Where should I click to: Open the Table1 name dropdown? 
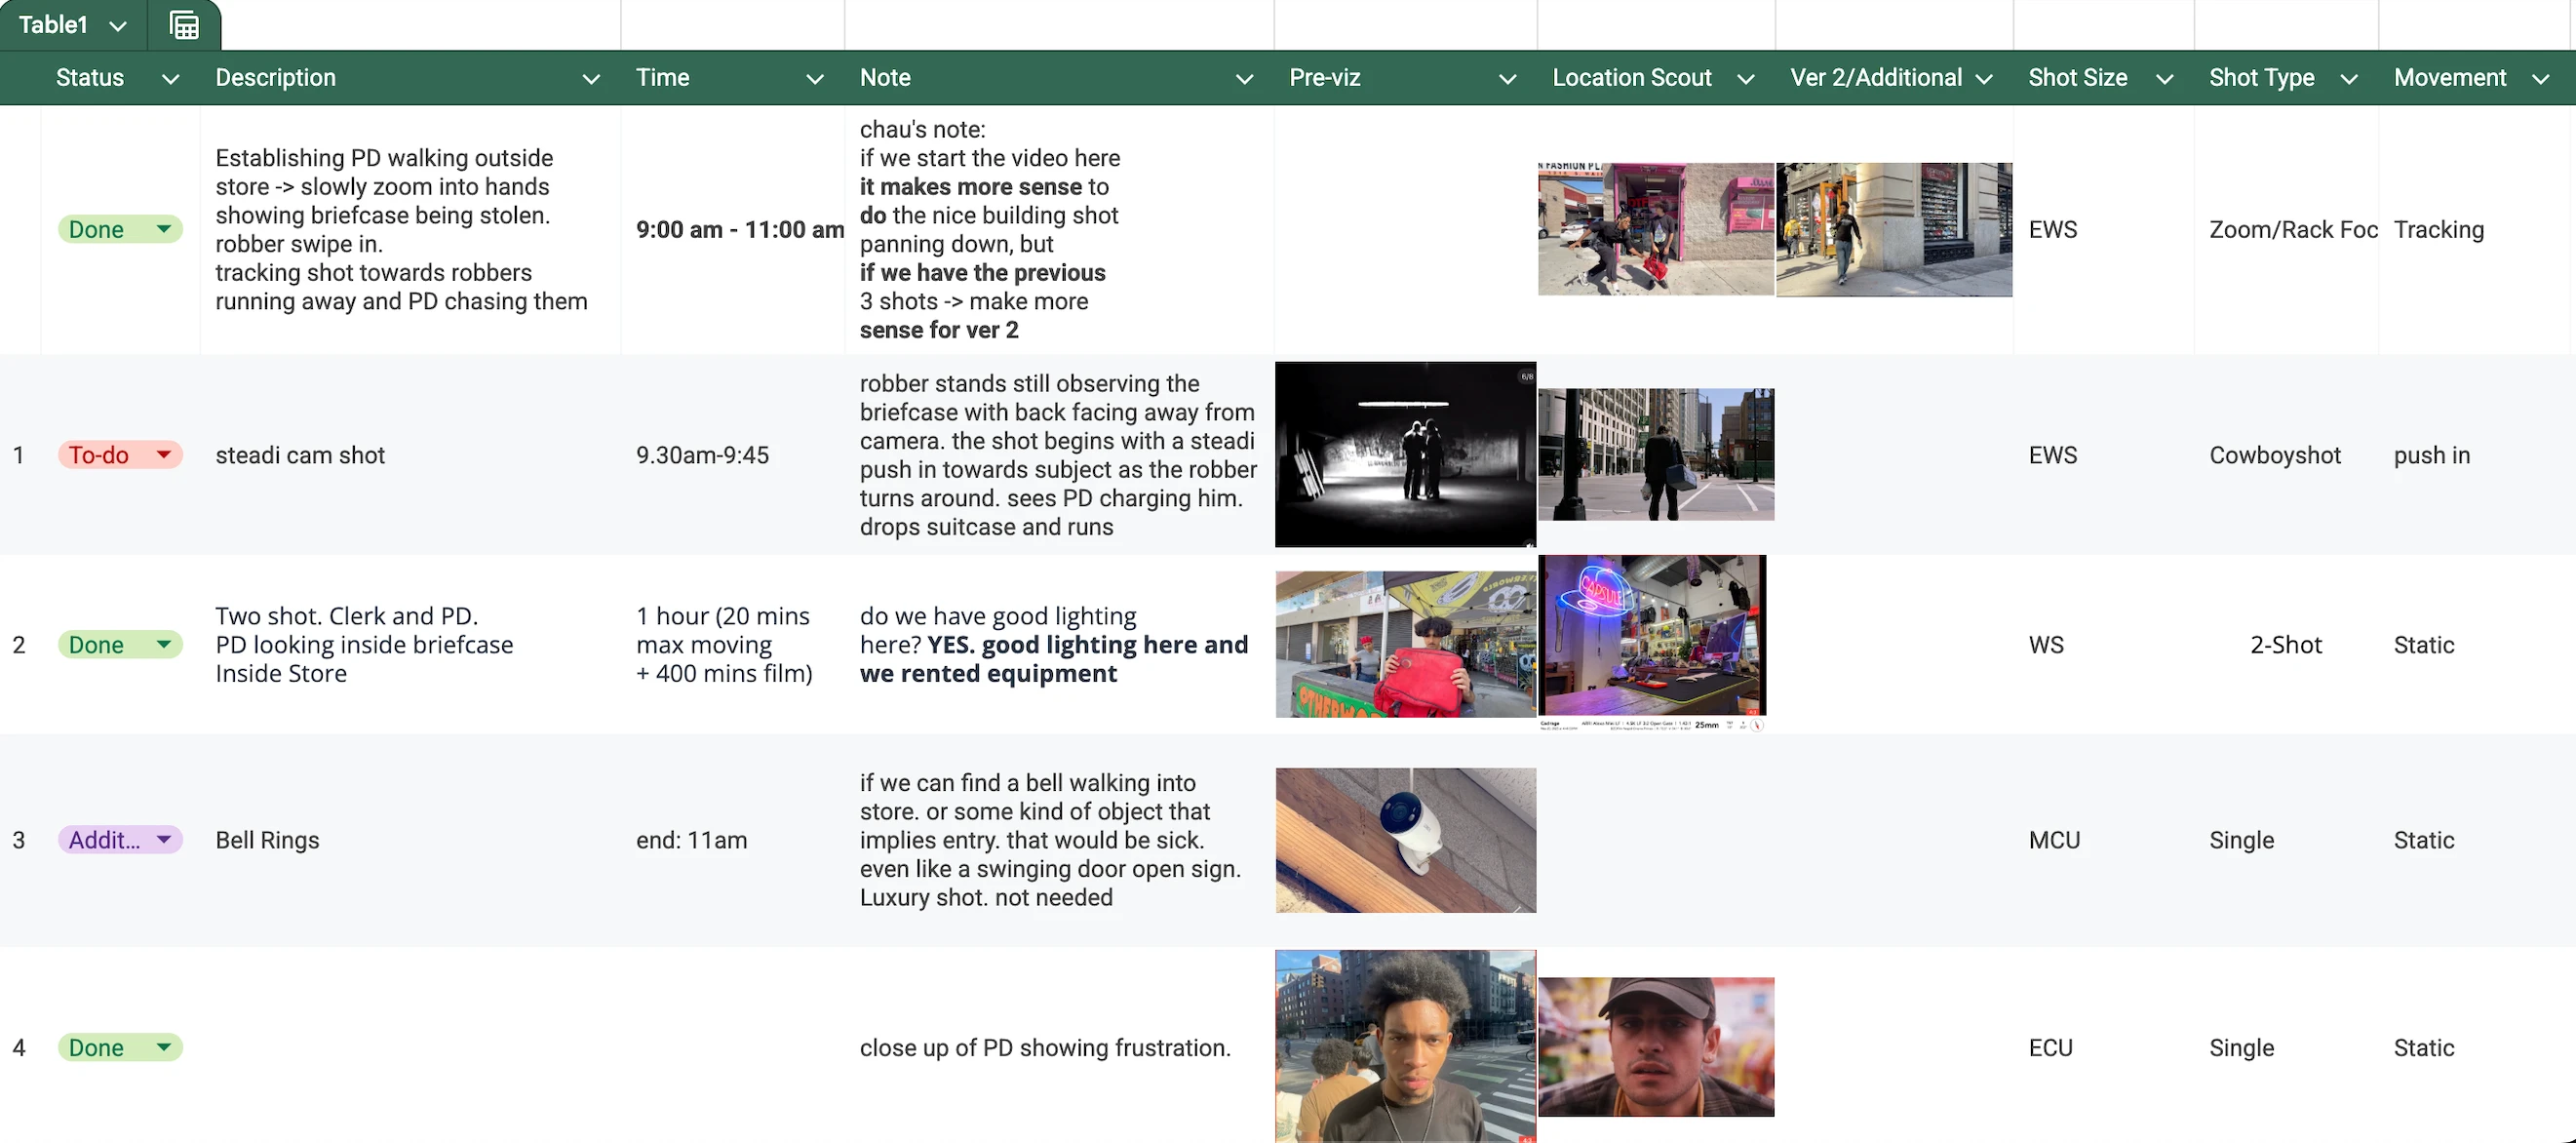pos(118,26)
